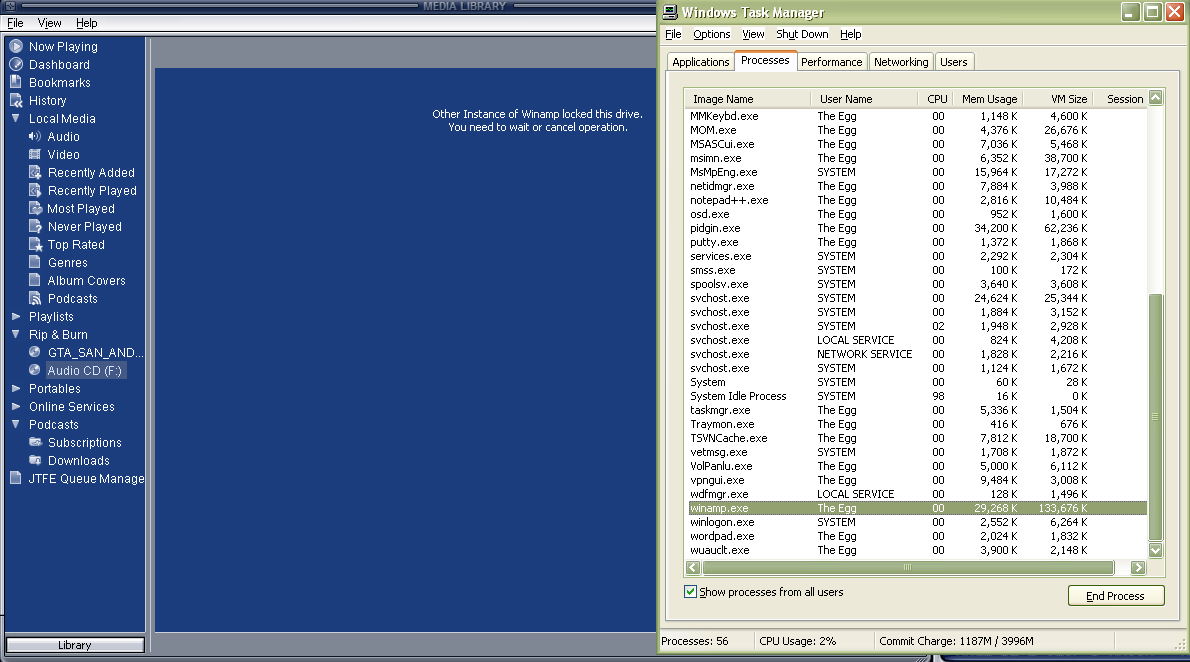Switch to the Networking tab
The width and height of the screenshot is (1190, 662).
(x=901, y=62)
